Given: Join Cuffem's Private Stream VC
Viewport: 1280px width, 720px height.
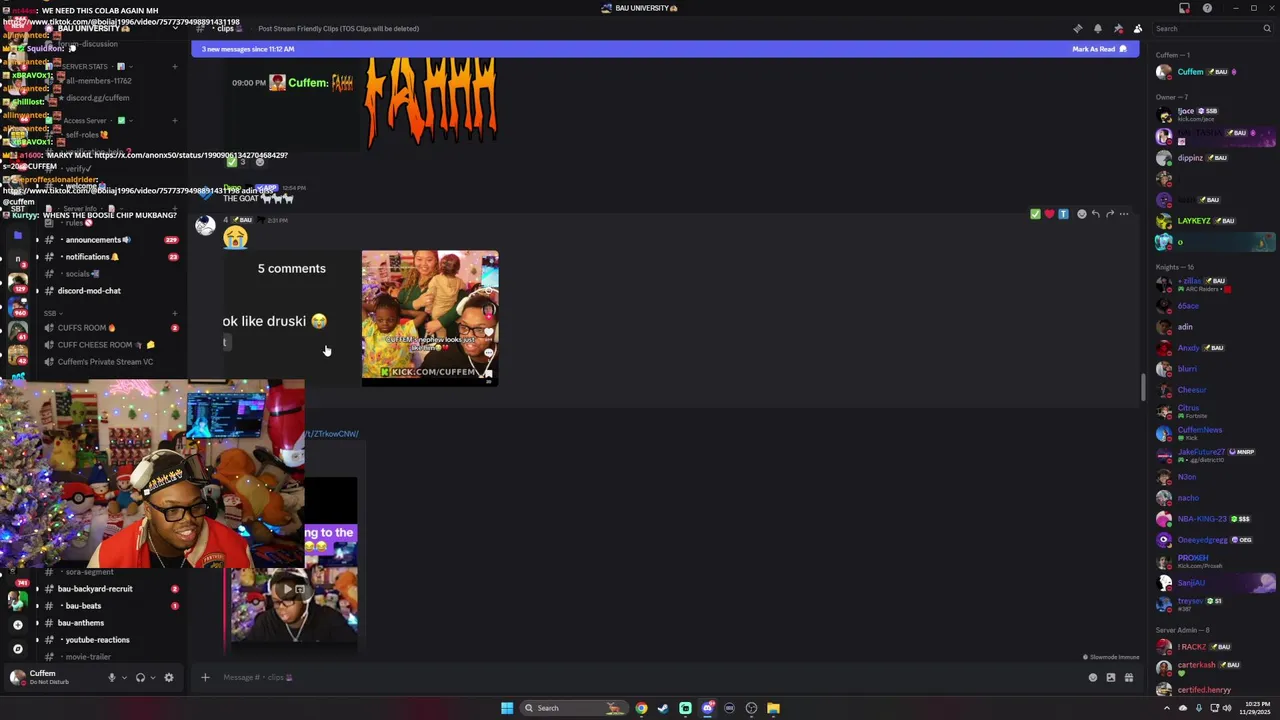Looking at the screenshot, I should [x=105, y=362].
